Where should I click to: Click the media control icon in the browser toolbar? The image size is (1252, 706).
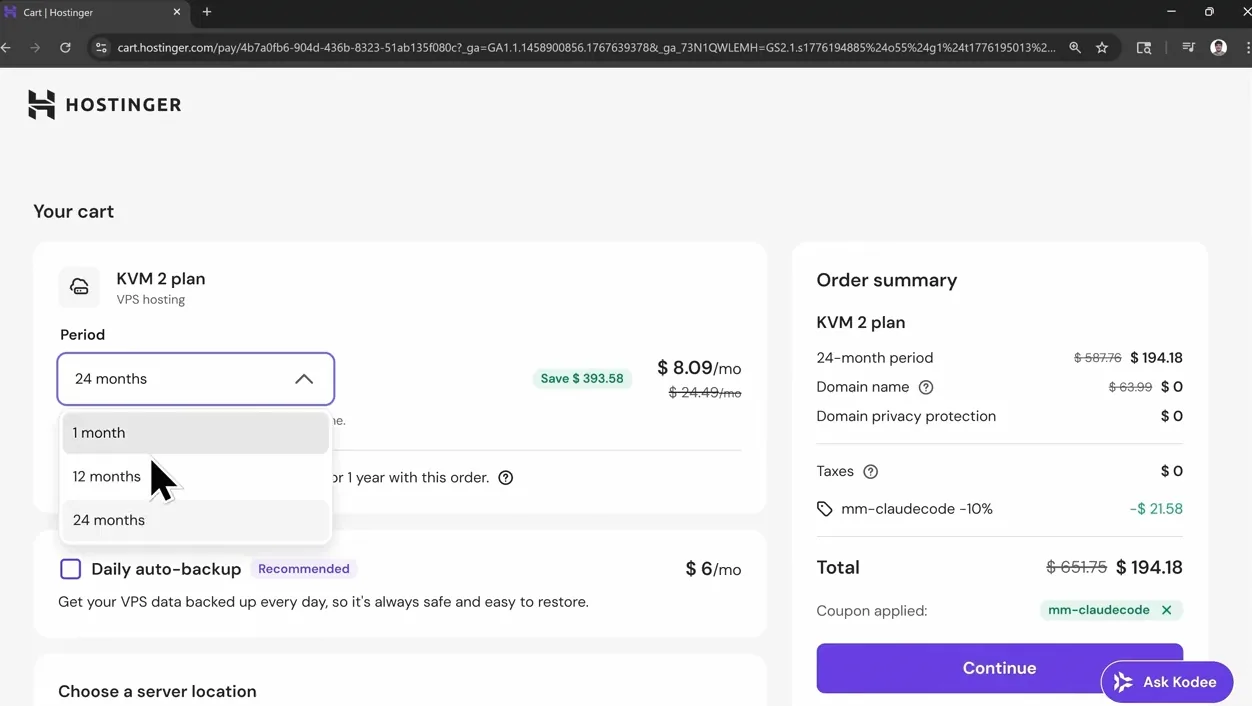point(1188,47)
